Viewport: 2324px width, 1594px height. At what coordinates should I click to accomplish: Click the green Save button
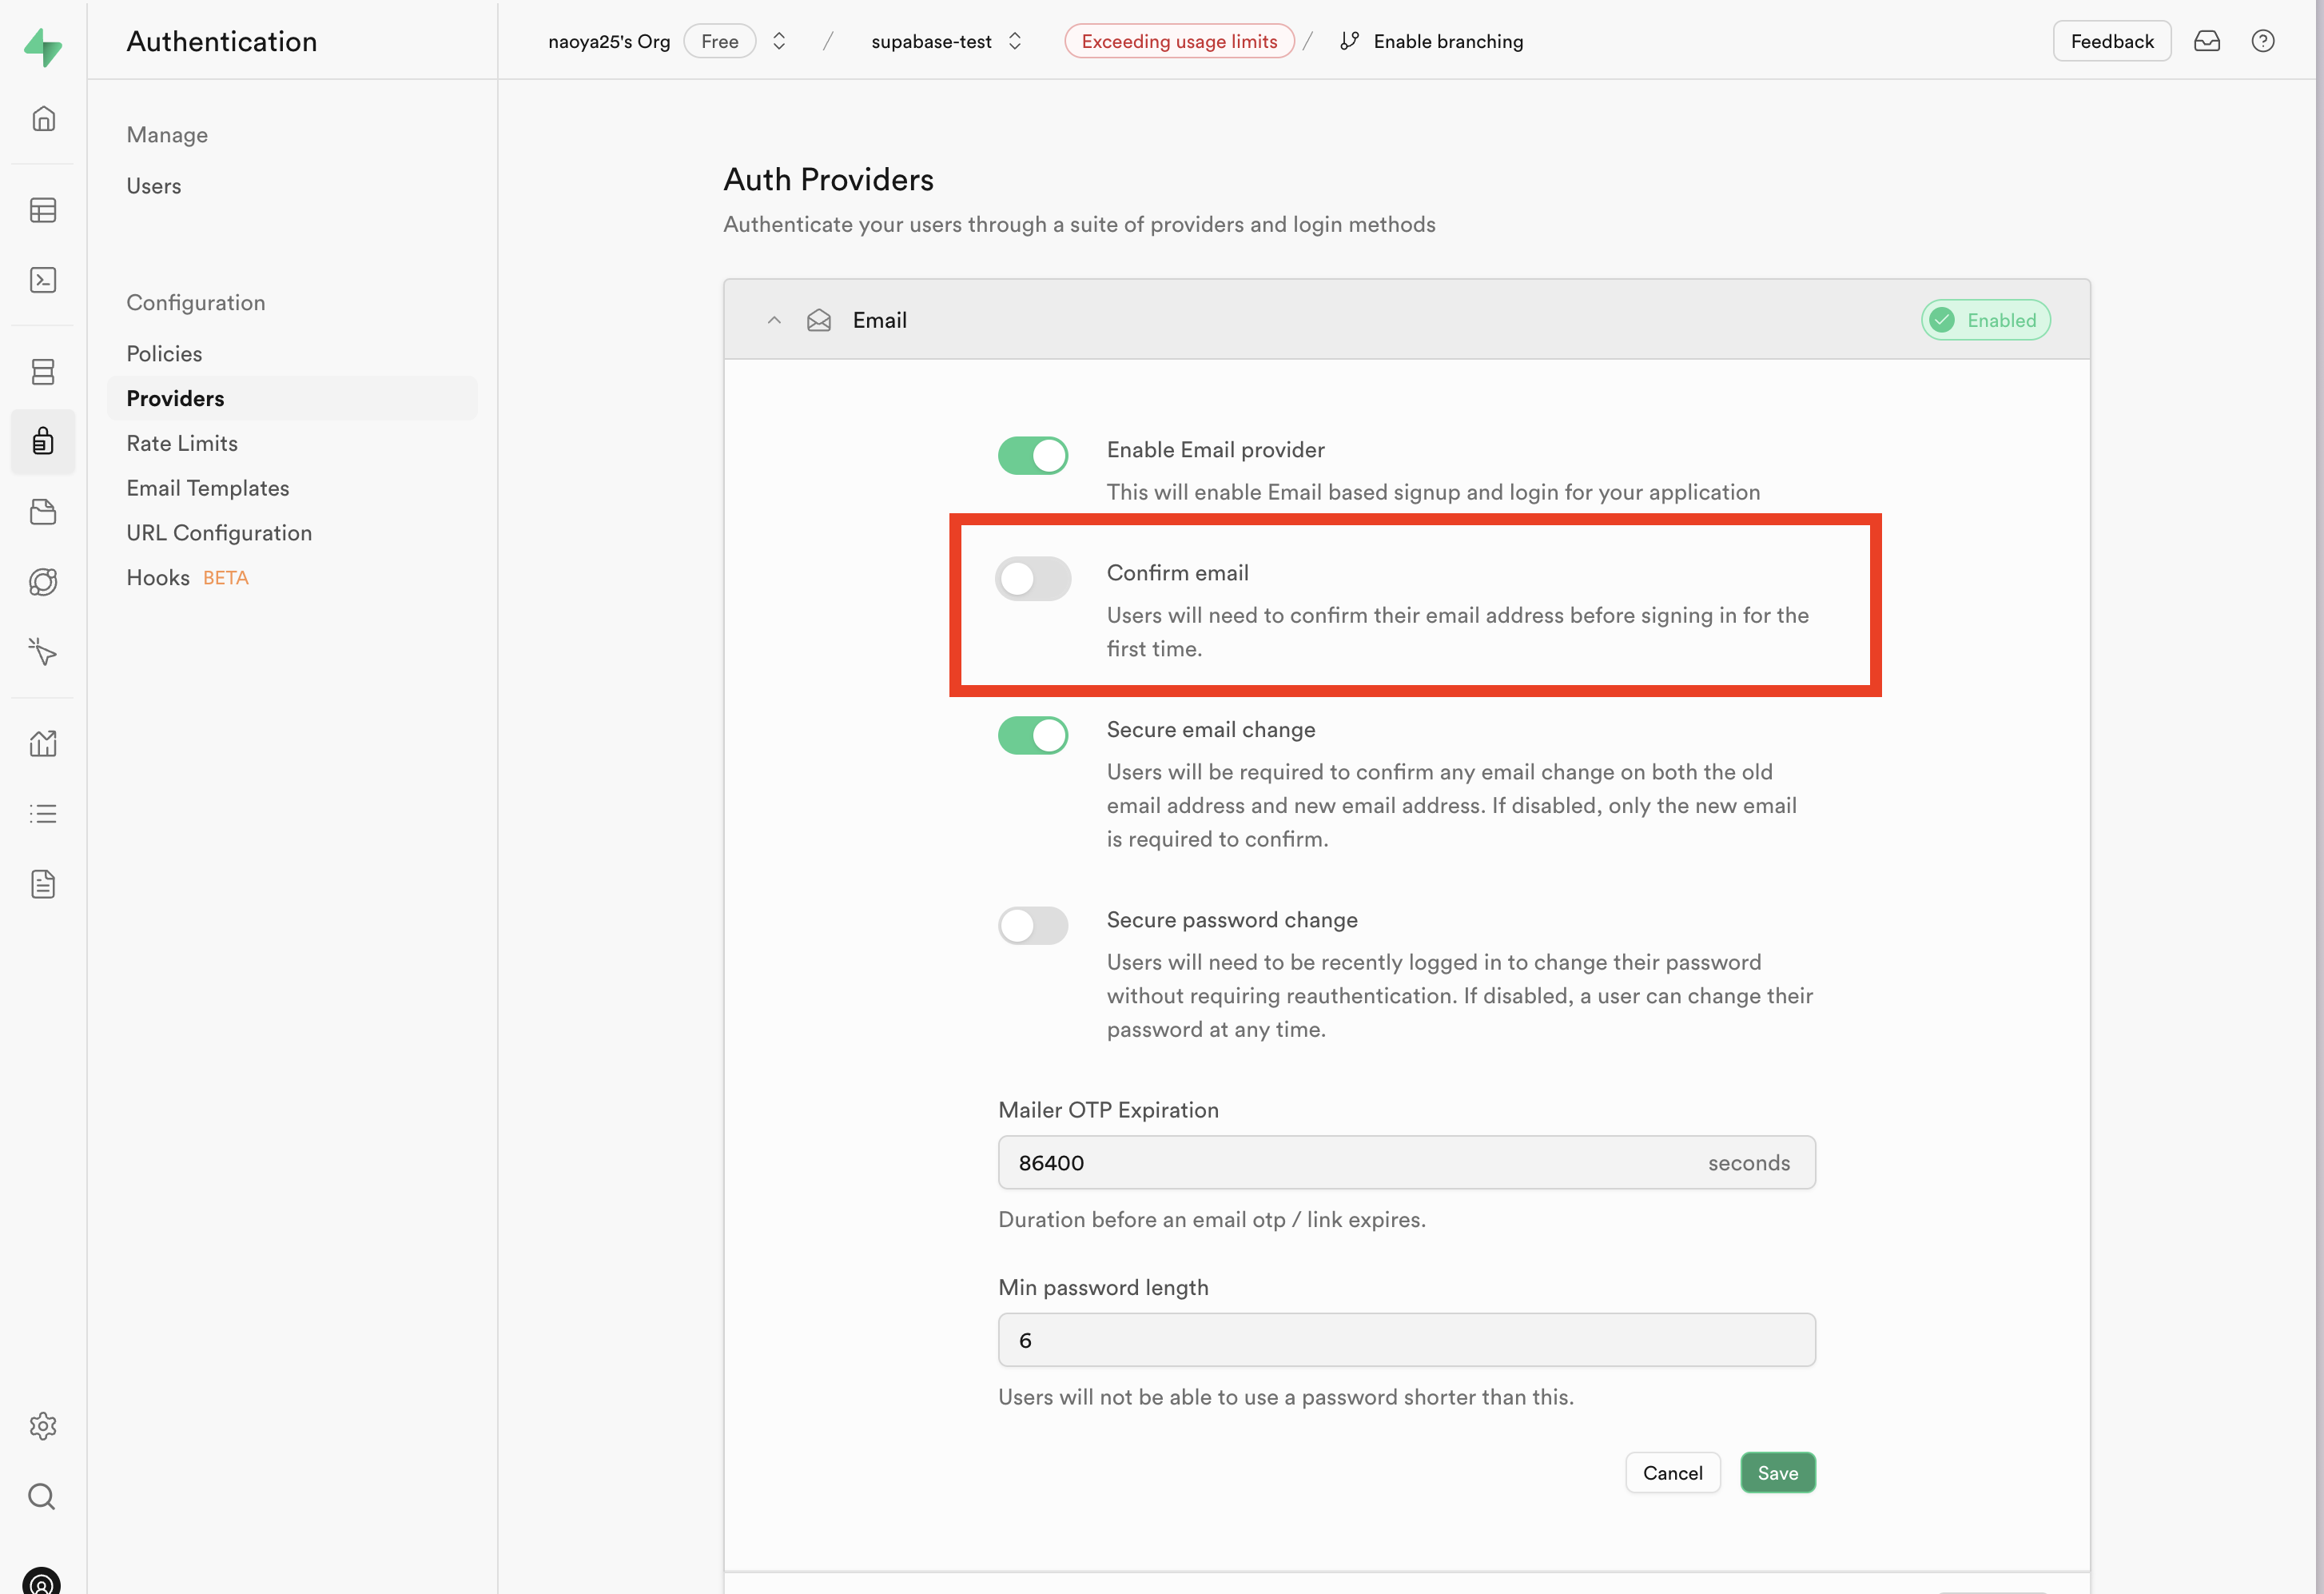tap(1777, 1473)
